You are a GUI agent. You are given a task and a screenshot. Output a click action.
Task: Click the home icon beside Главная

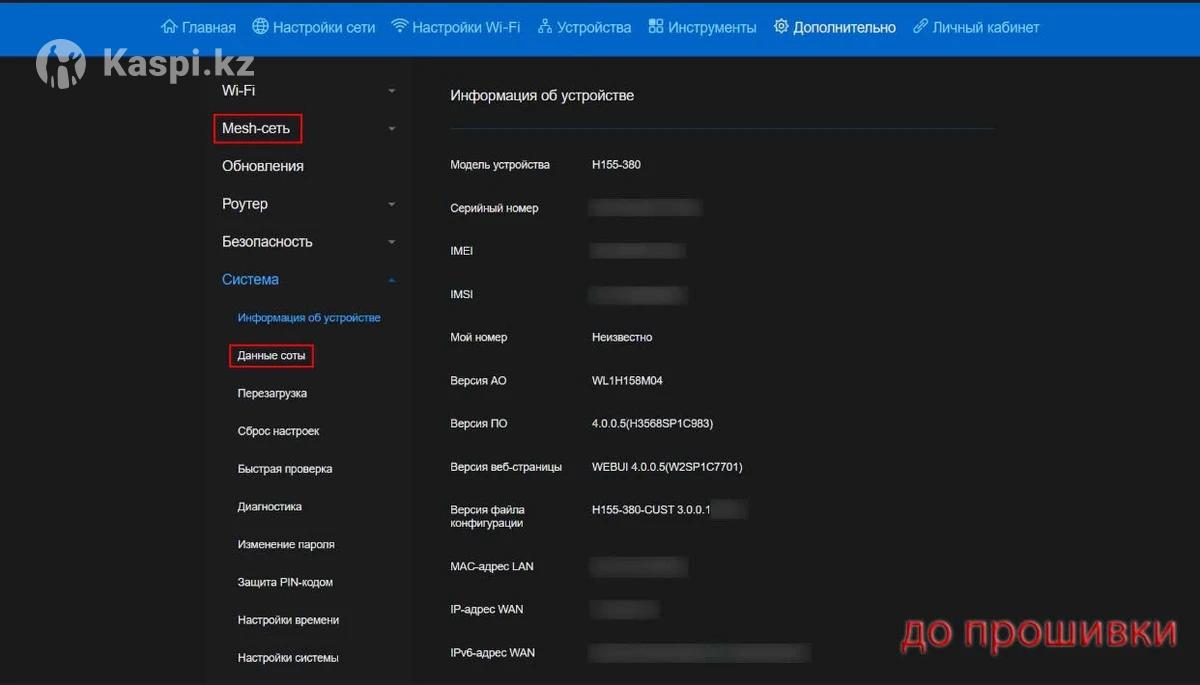click(x=169, y=27)
